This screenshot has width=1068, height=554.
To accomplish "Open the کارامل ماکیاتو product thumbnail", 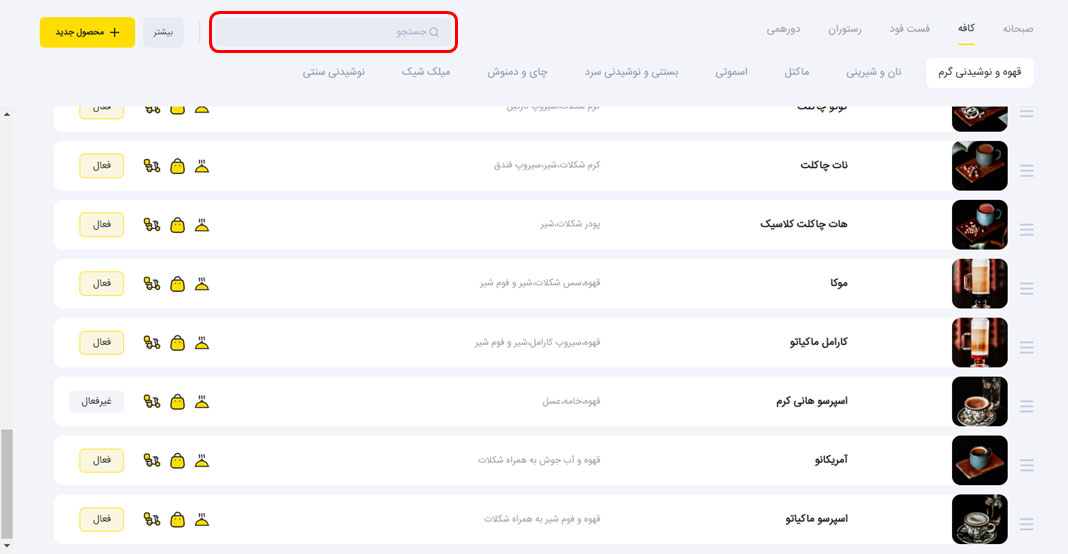I will pyautogui.click(x=979, y=343).
